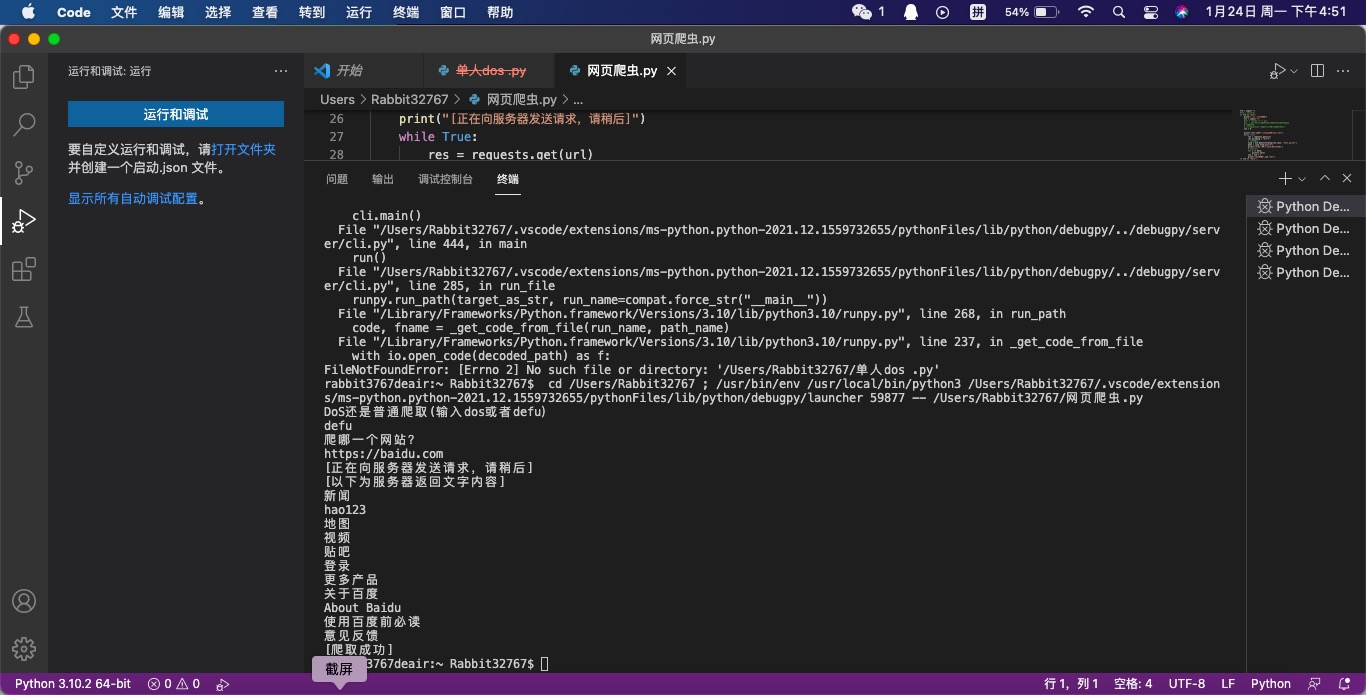Image resolution: width=1366 pixels, height=695 pixels.
Task: Click the 空格: 4 indentation setting
Action: [x=1133, y=684]
